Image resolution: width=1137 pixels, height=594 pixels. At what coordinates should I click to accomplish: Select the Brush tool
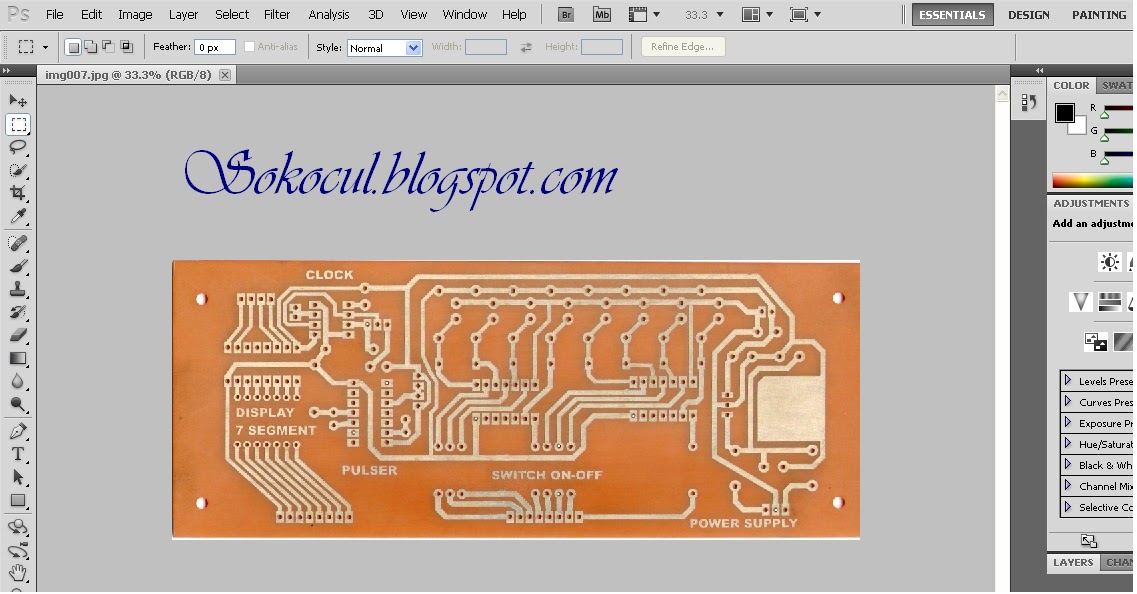pyautogui.click(x=18, y=266)
